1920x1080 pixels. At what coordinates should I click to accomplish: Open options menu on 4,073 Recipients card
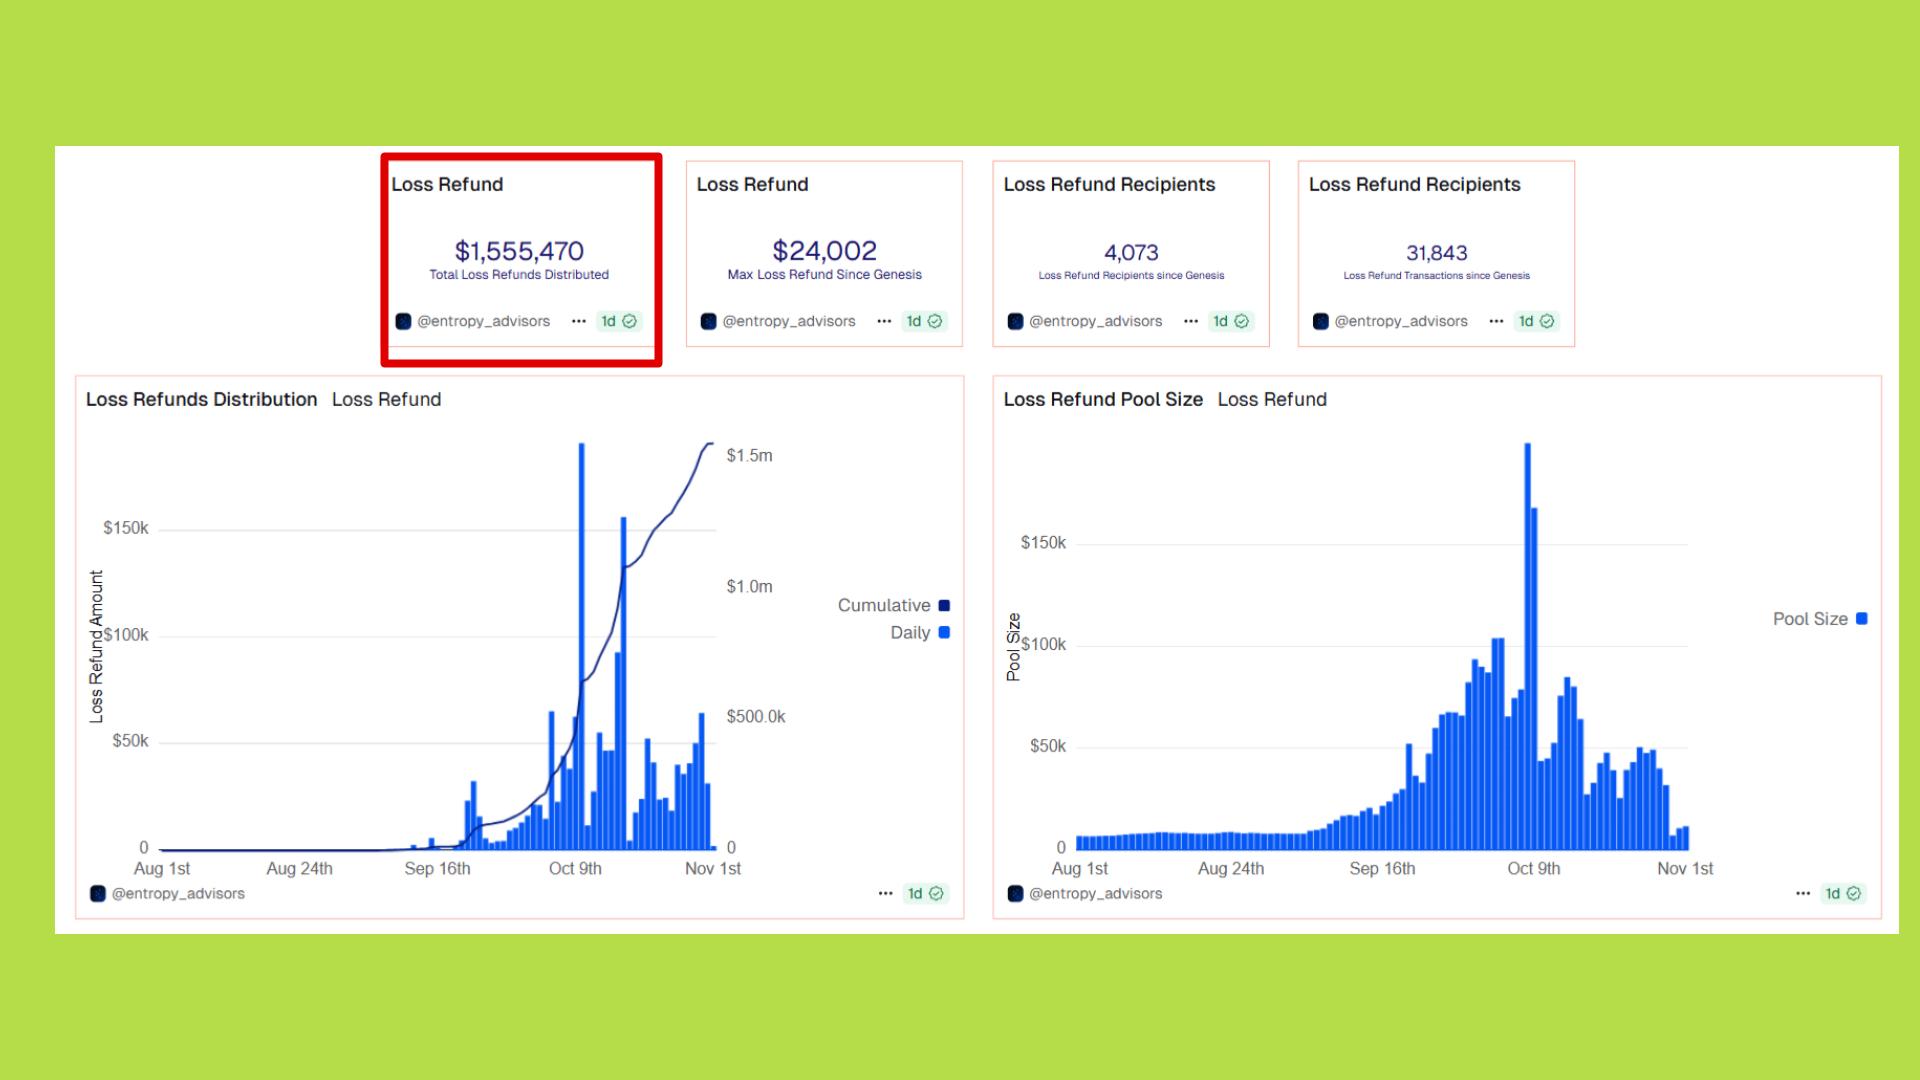[x=1190, y=321]
